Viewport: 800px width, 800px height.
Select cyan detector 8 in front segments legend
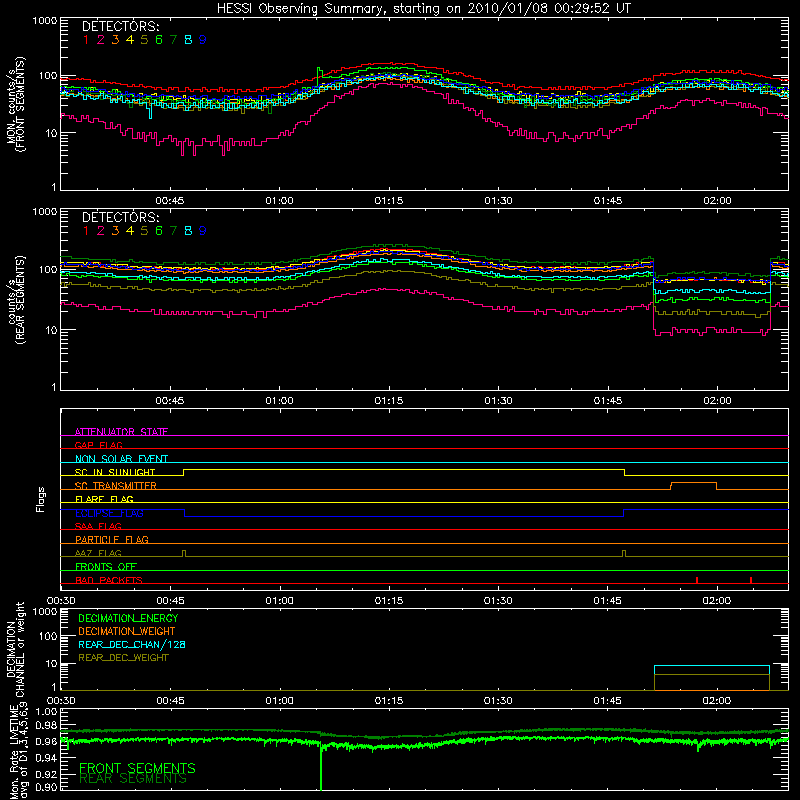(x=188, y=40)
